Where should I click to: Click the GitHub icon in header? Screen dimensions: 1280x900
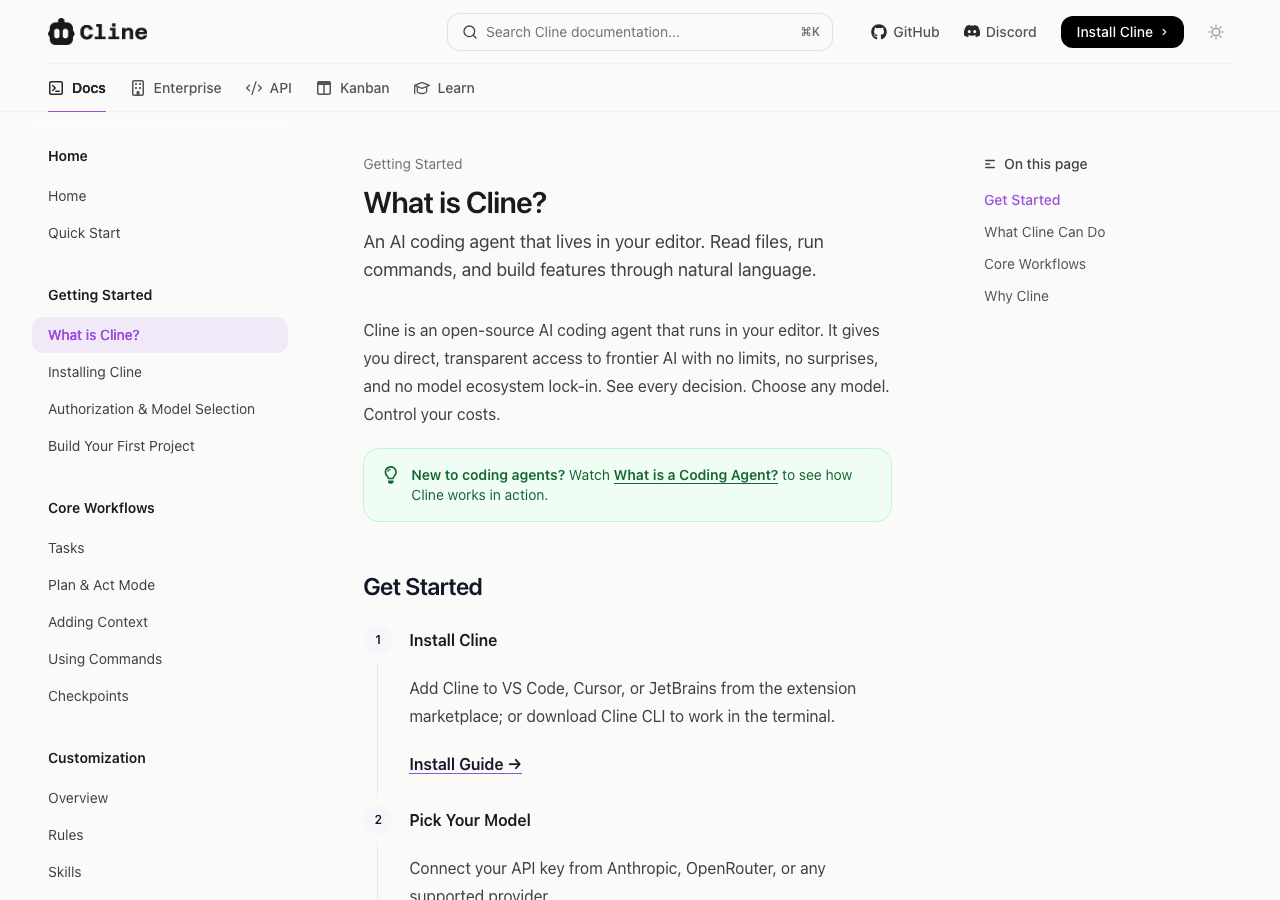pos(879,32)
